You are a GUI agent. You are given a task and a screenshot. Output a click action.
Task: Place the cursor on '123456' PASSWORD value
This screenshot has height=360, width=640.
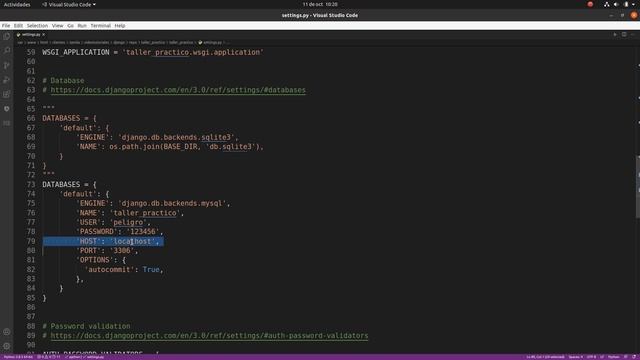tap(142, 232)
